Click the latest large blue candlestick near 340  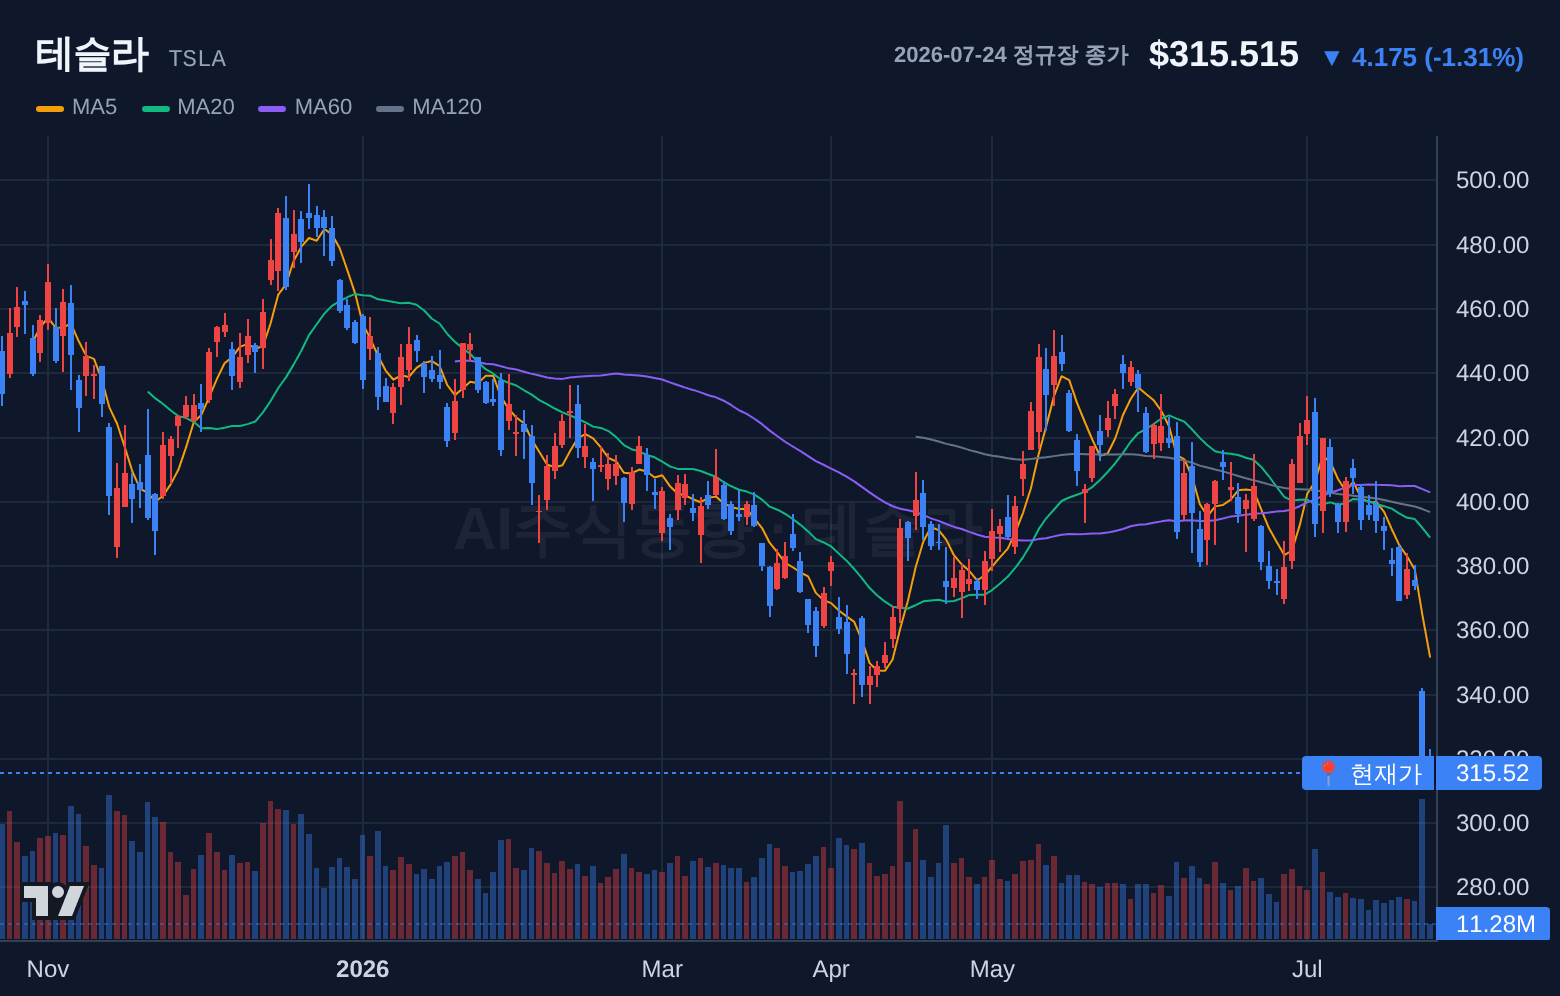click(1422, 723)
